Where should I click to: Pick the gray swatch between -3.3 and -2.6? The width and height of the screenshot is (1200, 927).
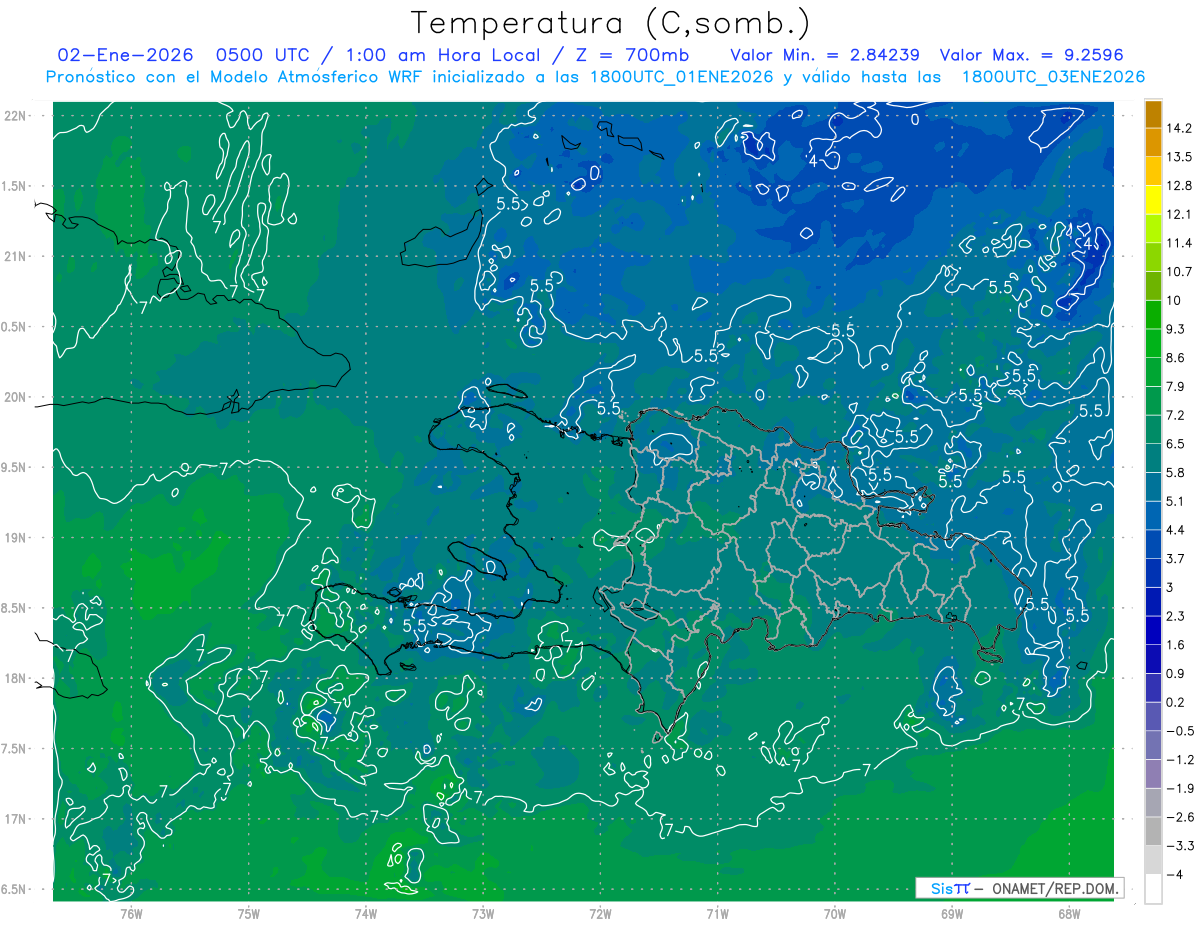1153,831
